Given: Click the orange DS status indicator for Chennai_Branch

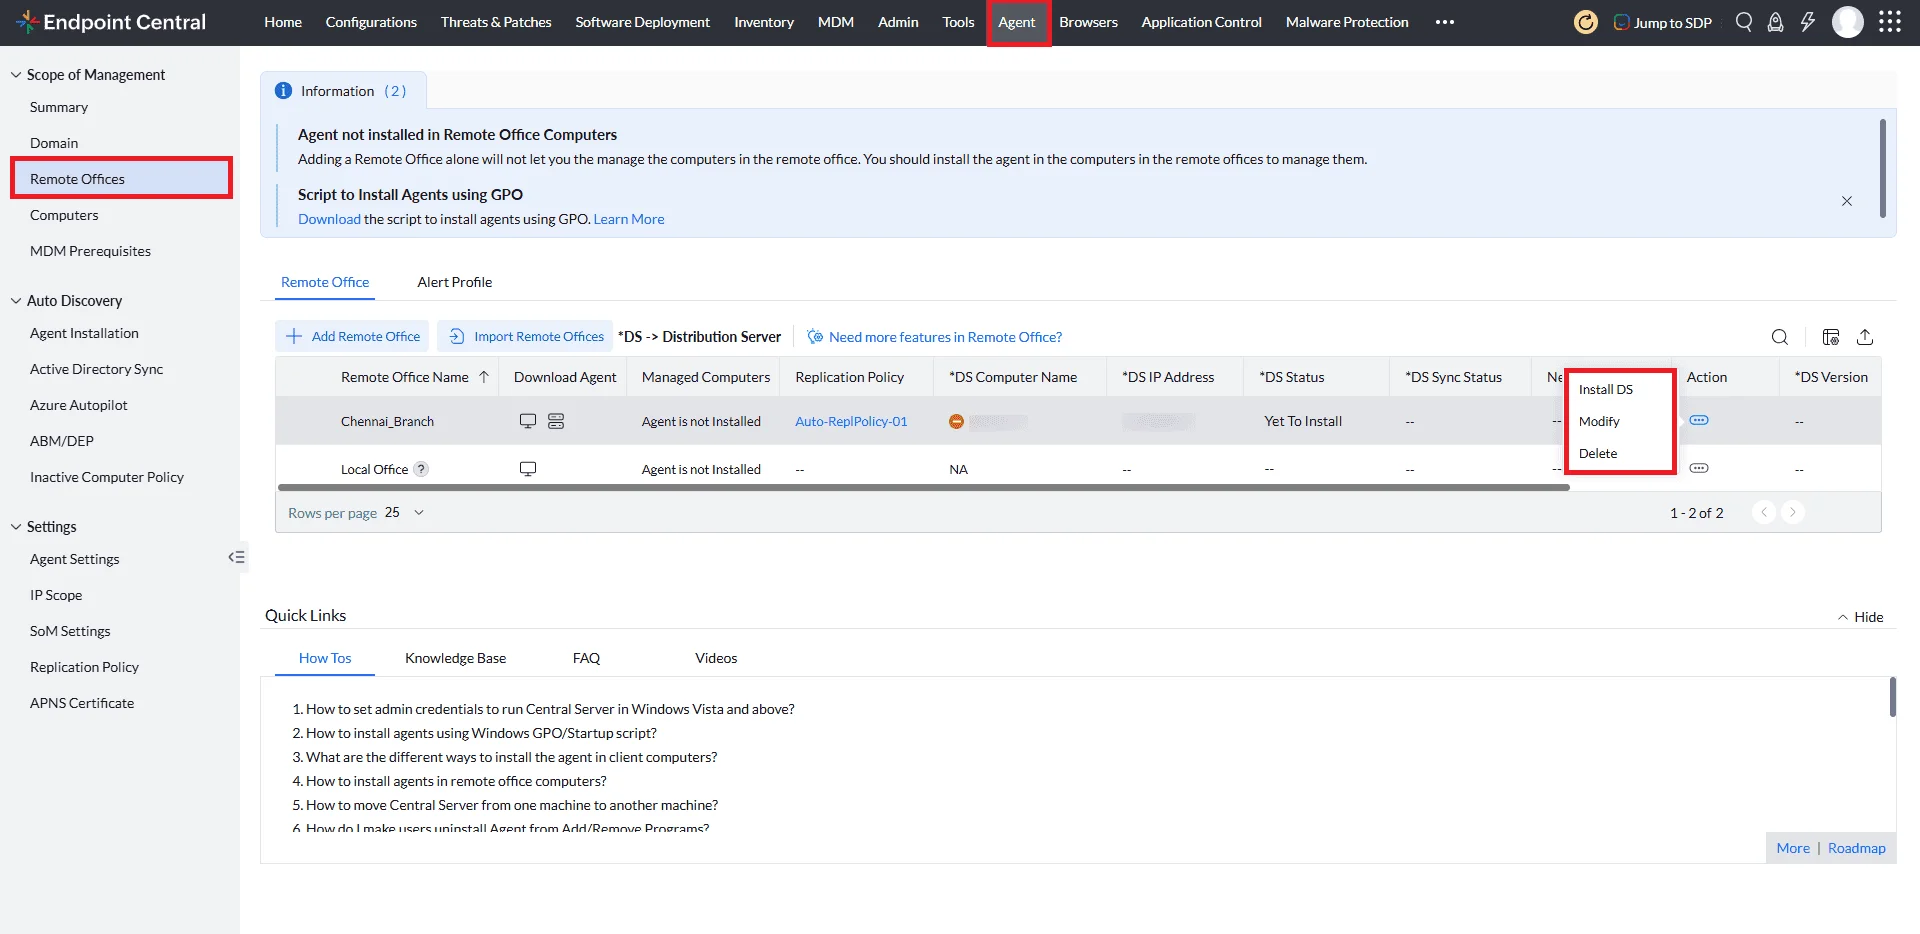Looking at the screenshot, I should pyautogui.click(x=956, y=421).
